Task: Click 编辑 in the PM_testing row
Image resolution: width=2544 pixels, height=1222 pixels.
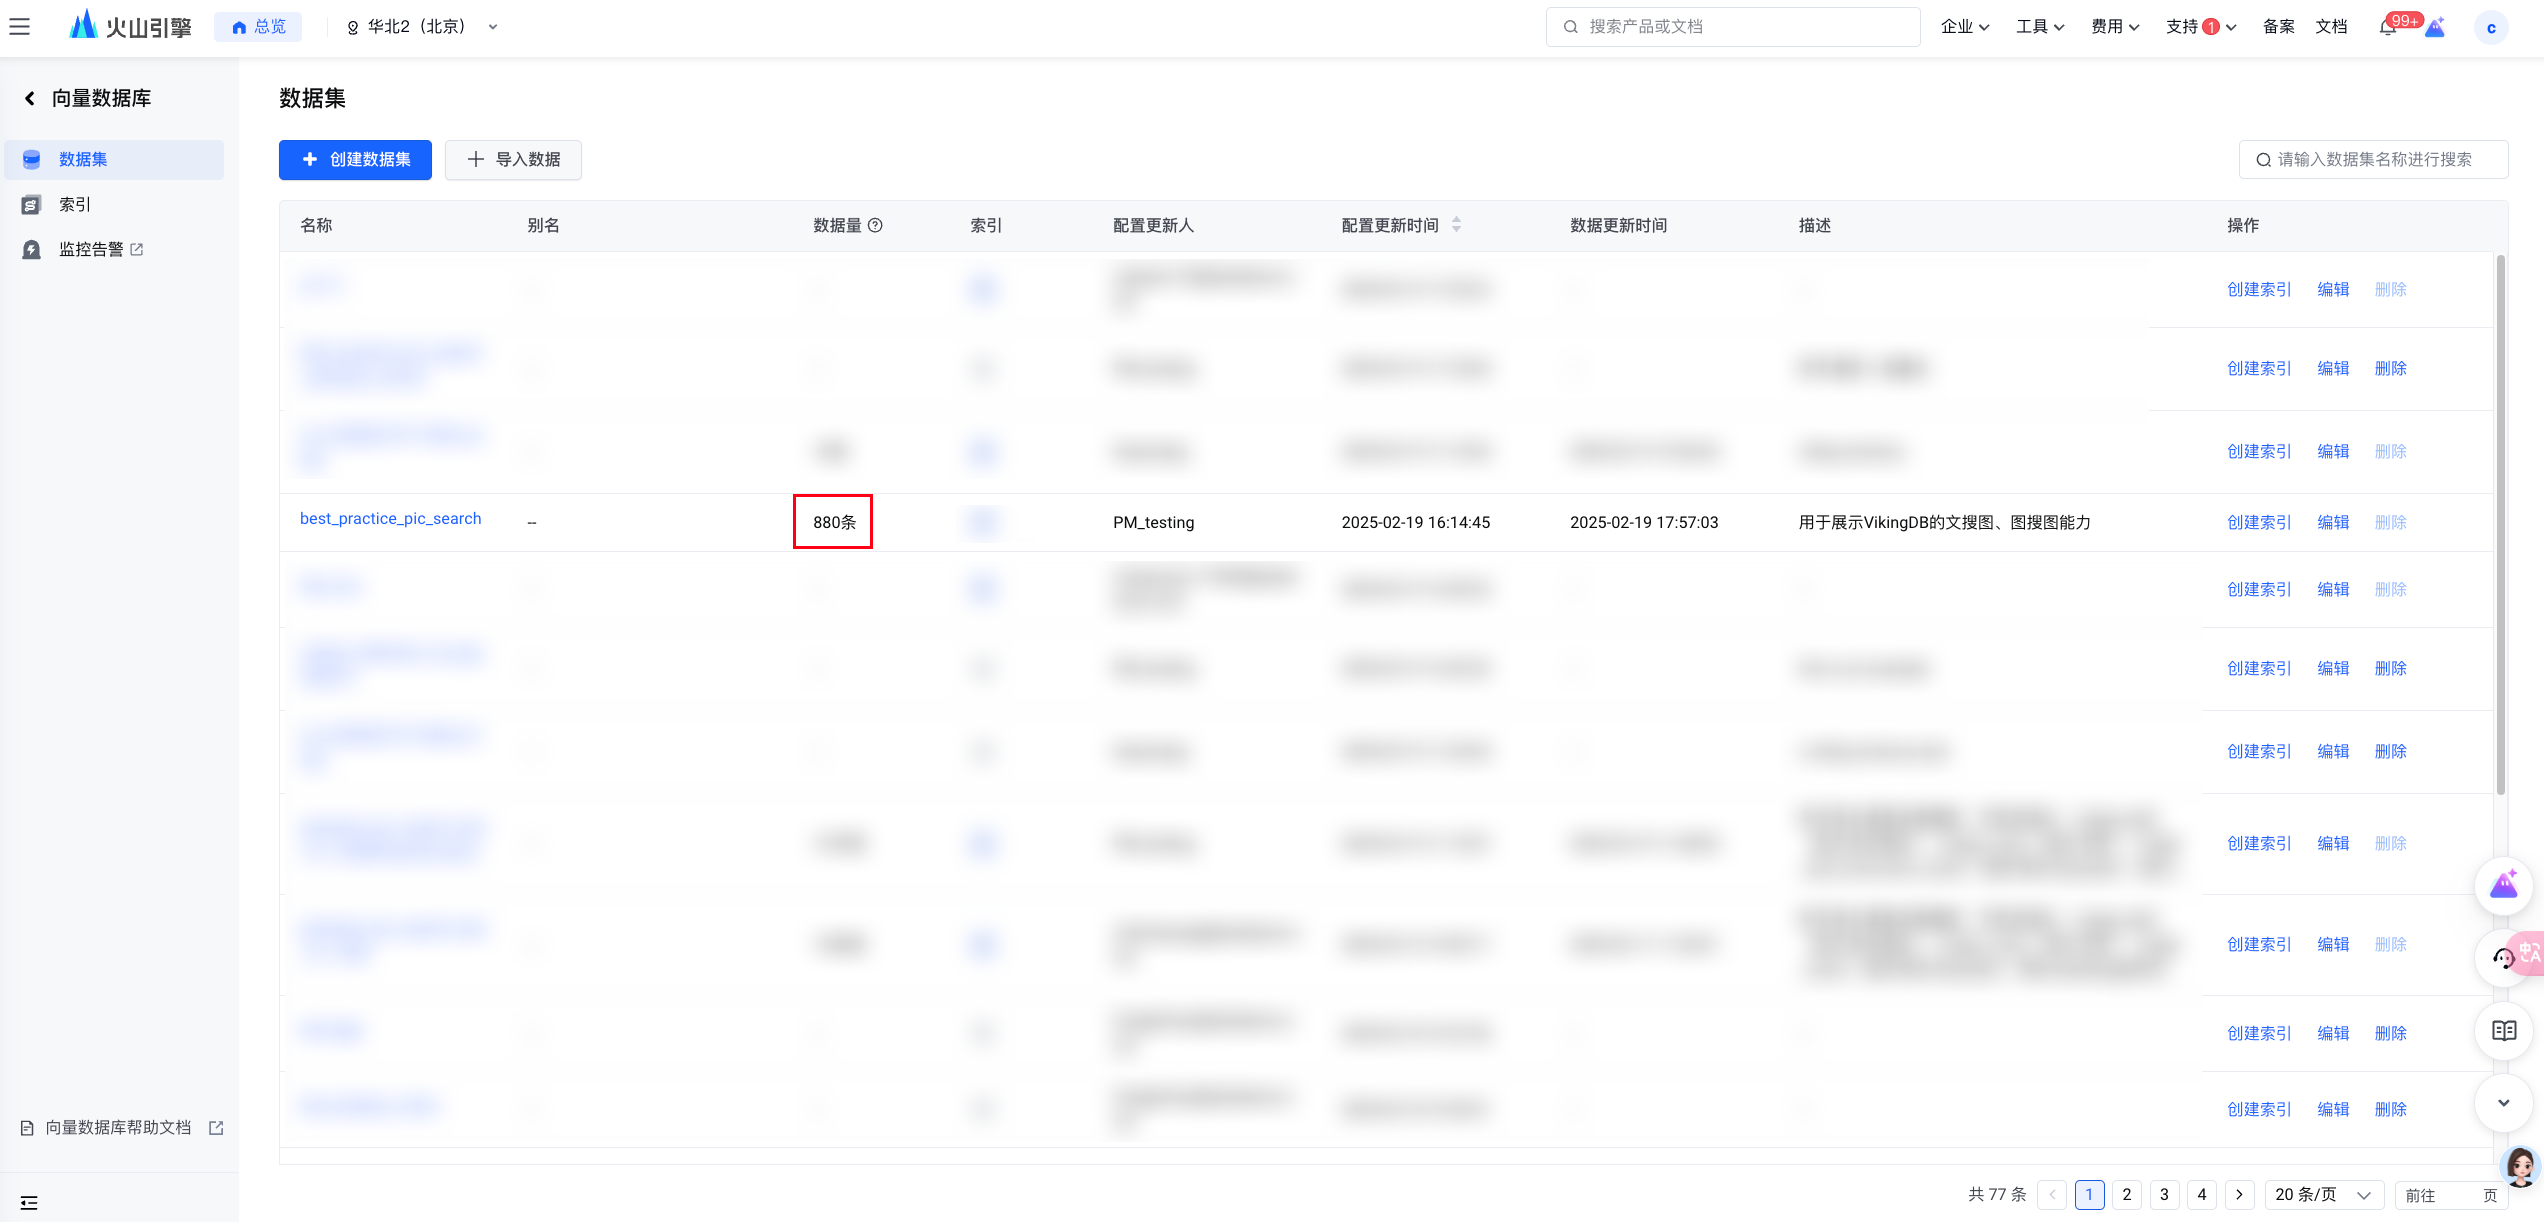Action: coord(2333,522)
